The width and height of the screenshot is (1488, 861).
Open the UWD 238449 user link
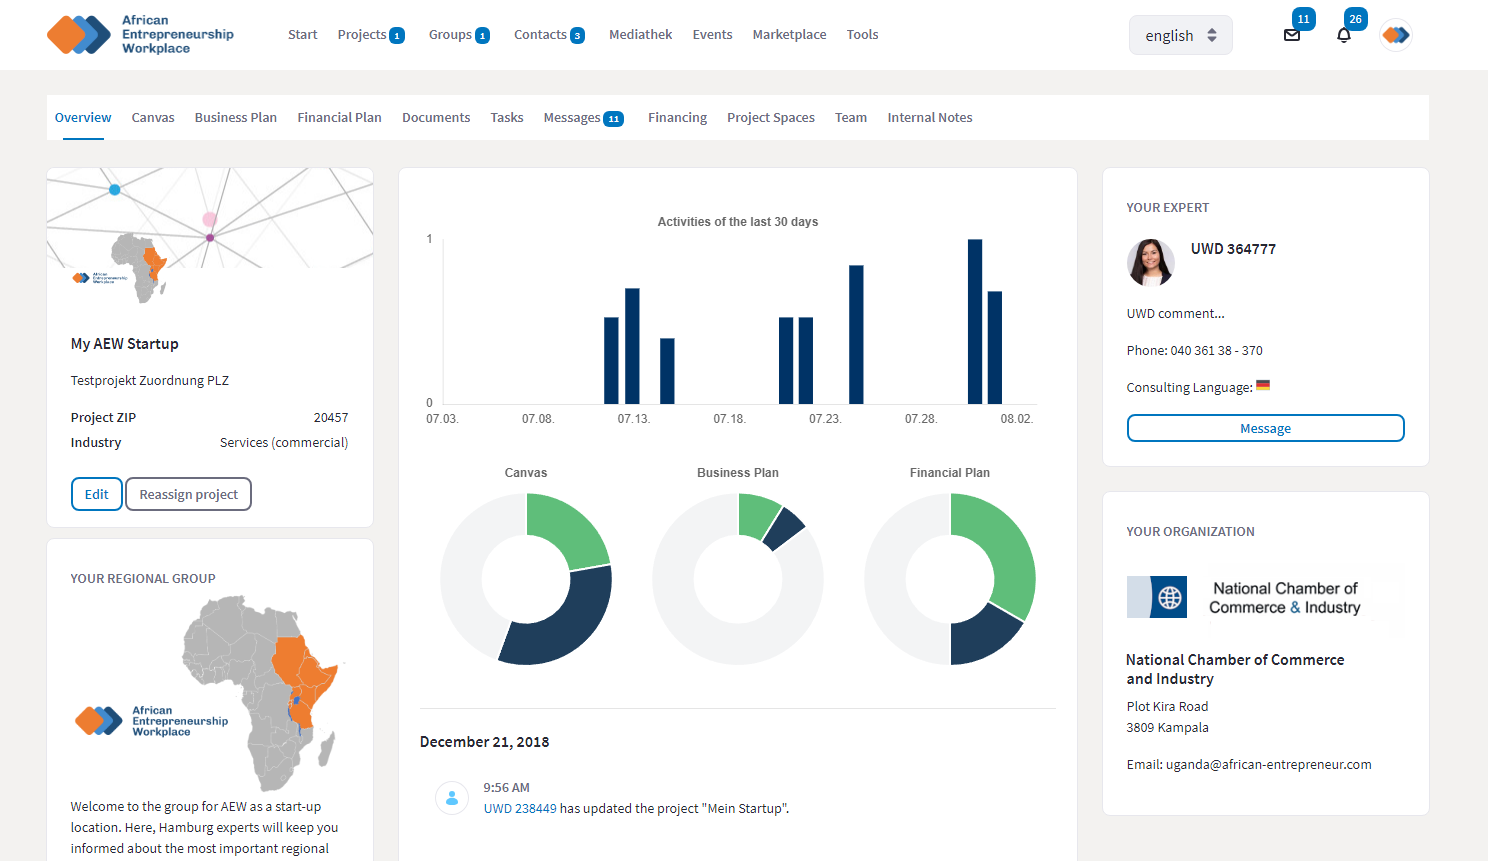[520, 809]
